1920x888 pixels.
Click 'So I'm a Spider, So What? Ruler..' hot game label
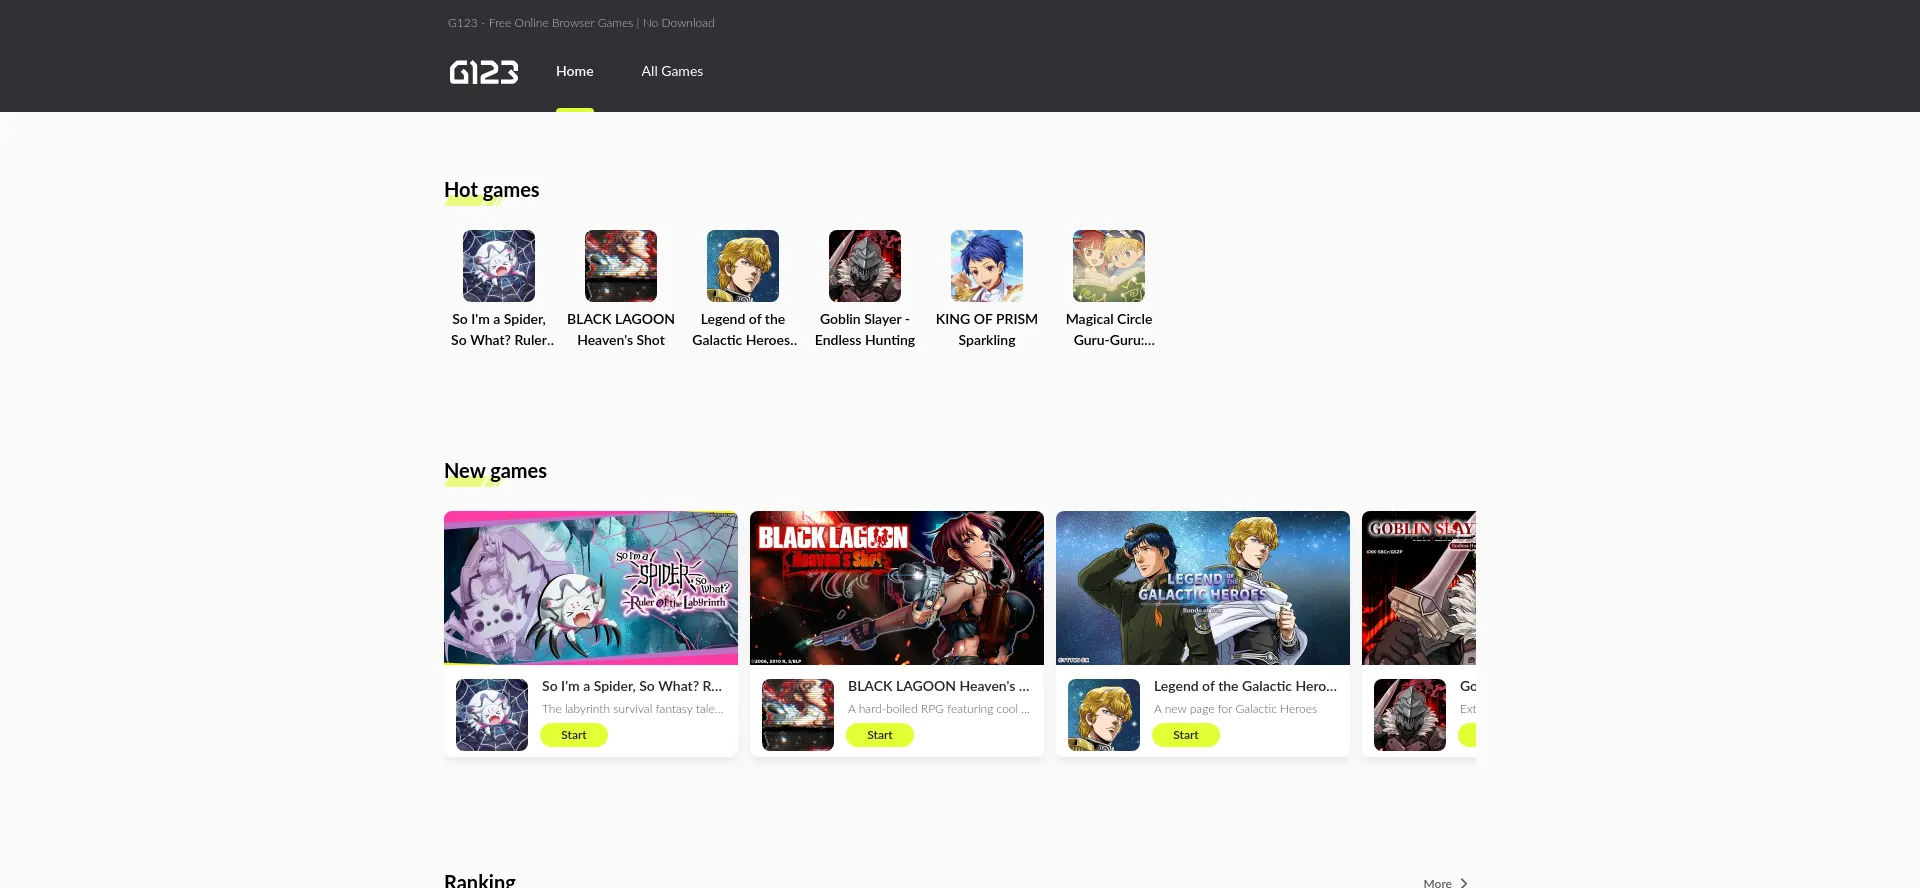(502, 330)
